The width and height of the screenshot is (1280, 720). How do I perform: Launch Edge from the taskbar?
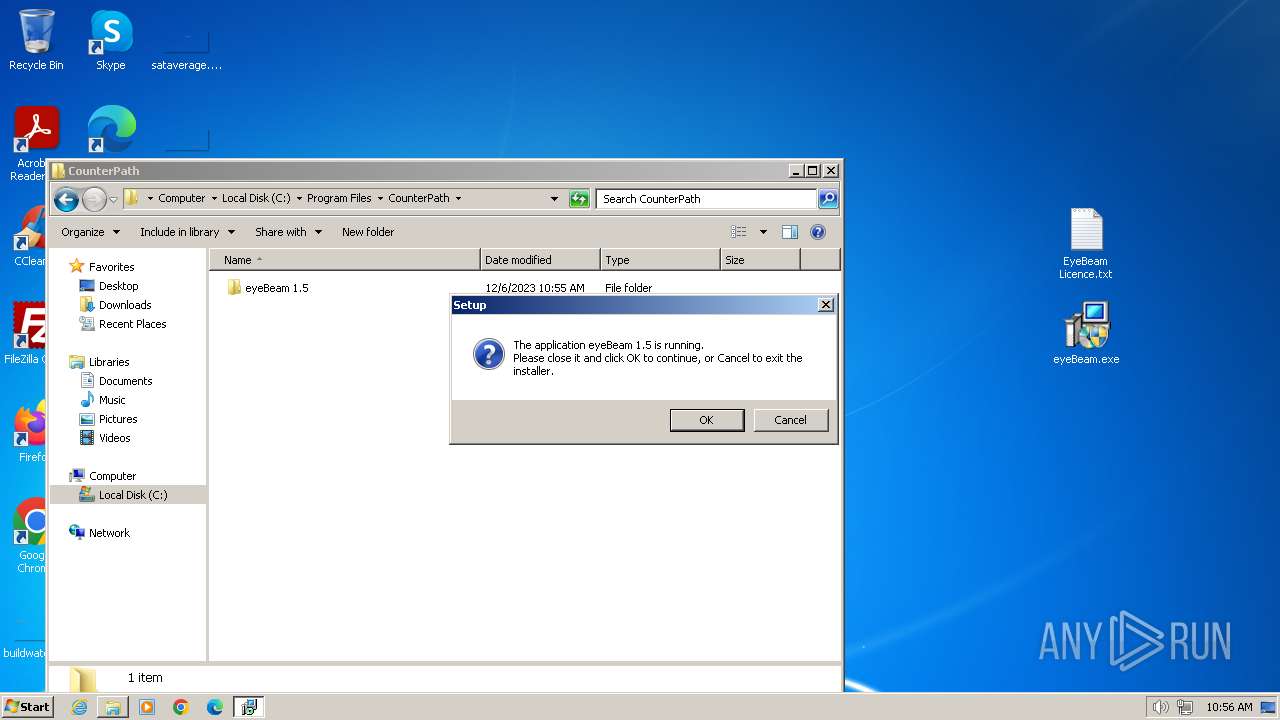(x=215, y=707)
